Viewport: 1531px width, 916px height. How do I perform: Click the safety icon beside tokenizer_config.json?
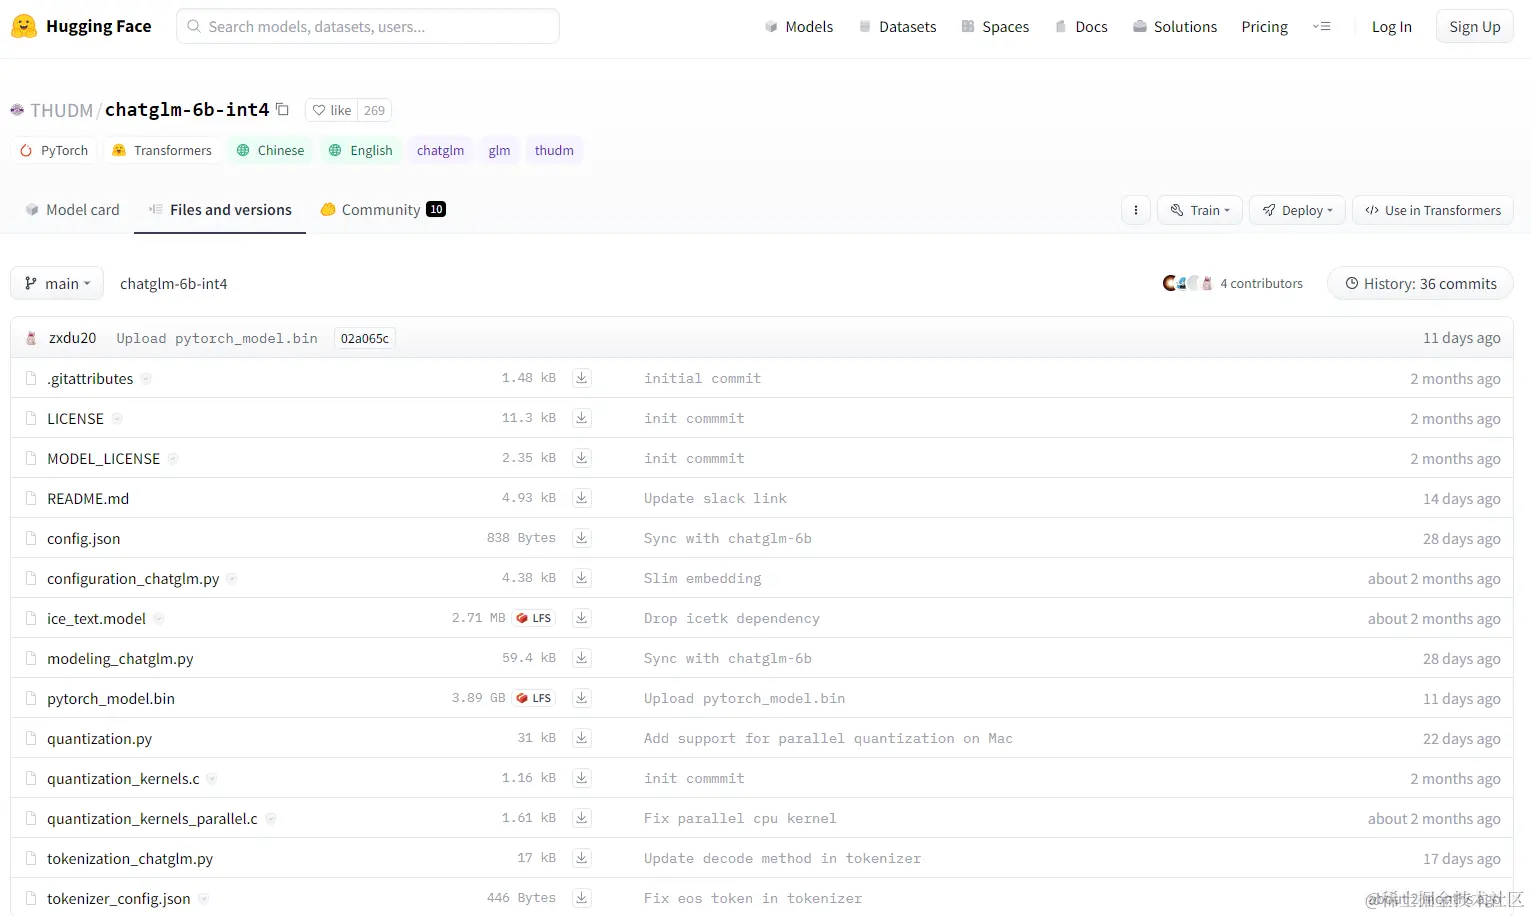pyautogui.click(x=203, y=898)
